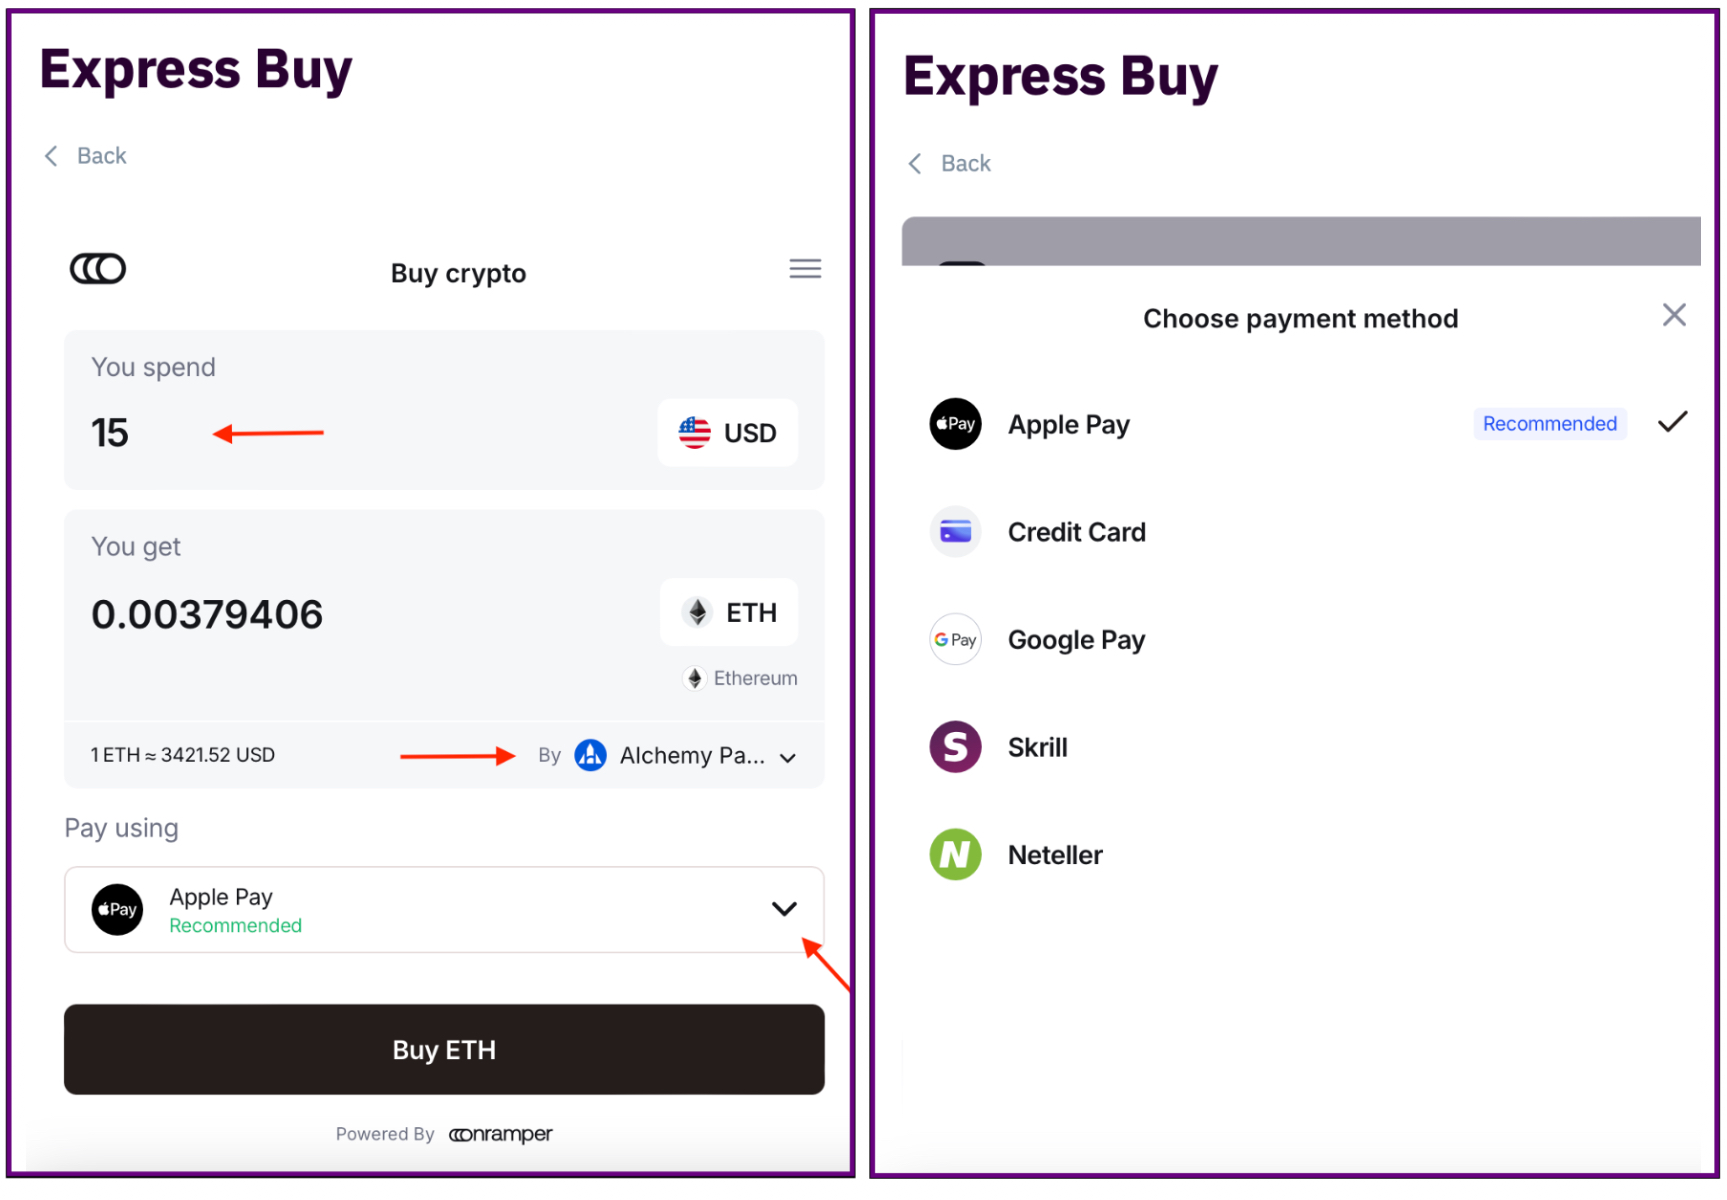Choose Credit Card as payment method
The image size is (1727, 1200).
[1076, 532]
